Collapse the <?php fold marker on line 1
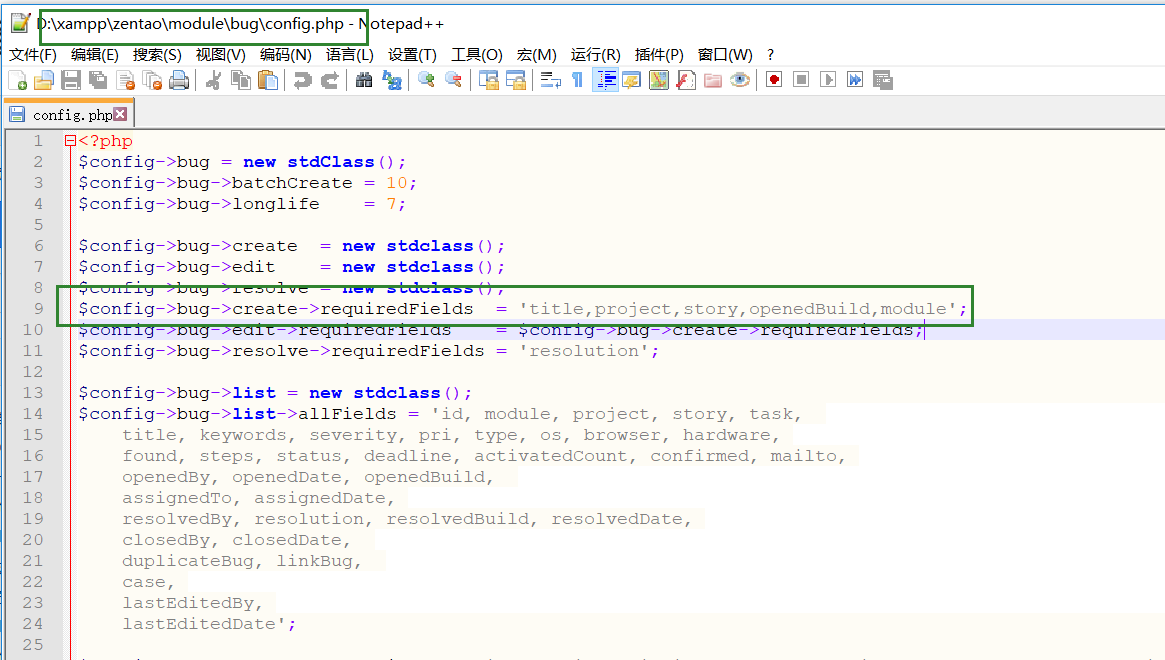 click(70, 141)
